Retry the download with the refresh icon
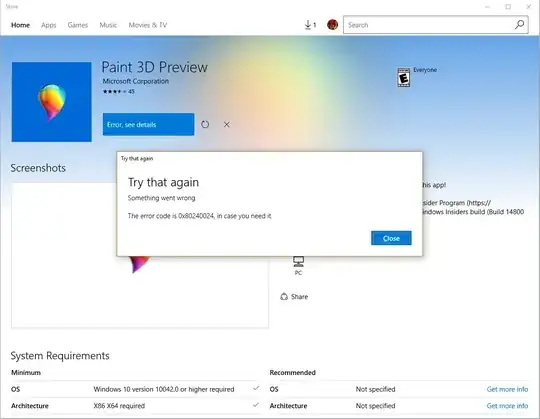 pyautogui.click(x=205, y=124)
